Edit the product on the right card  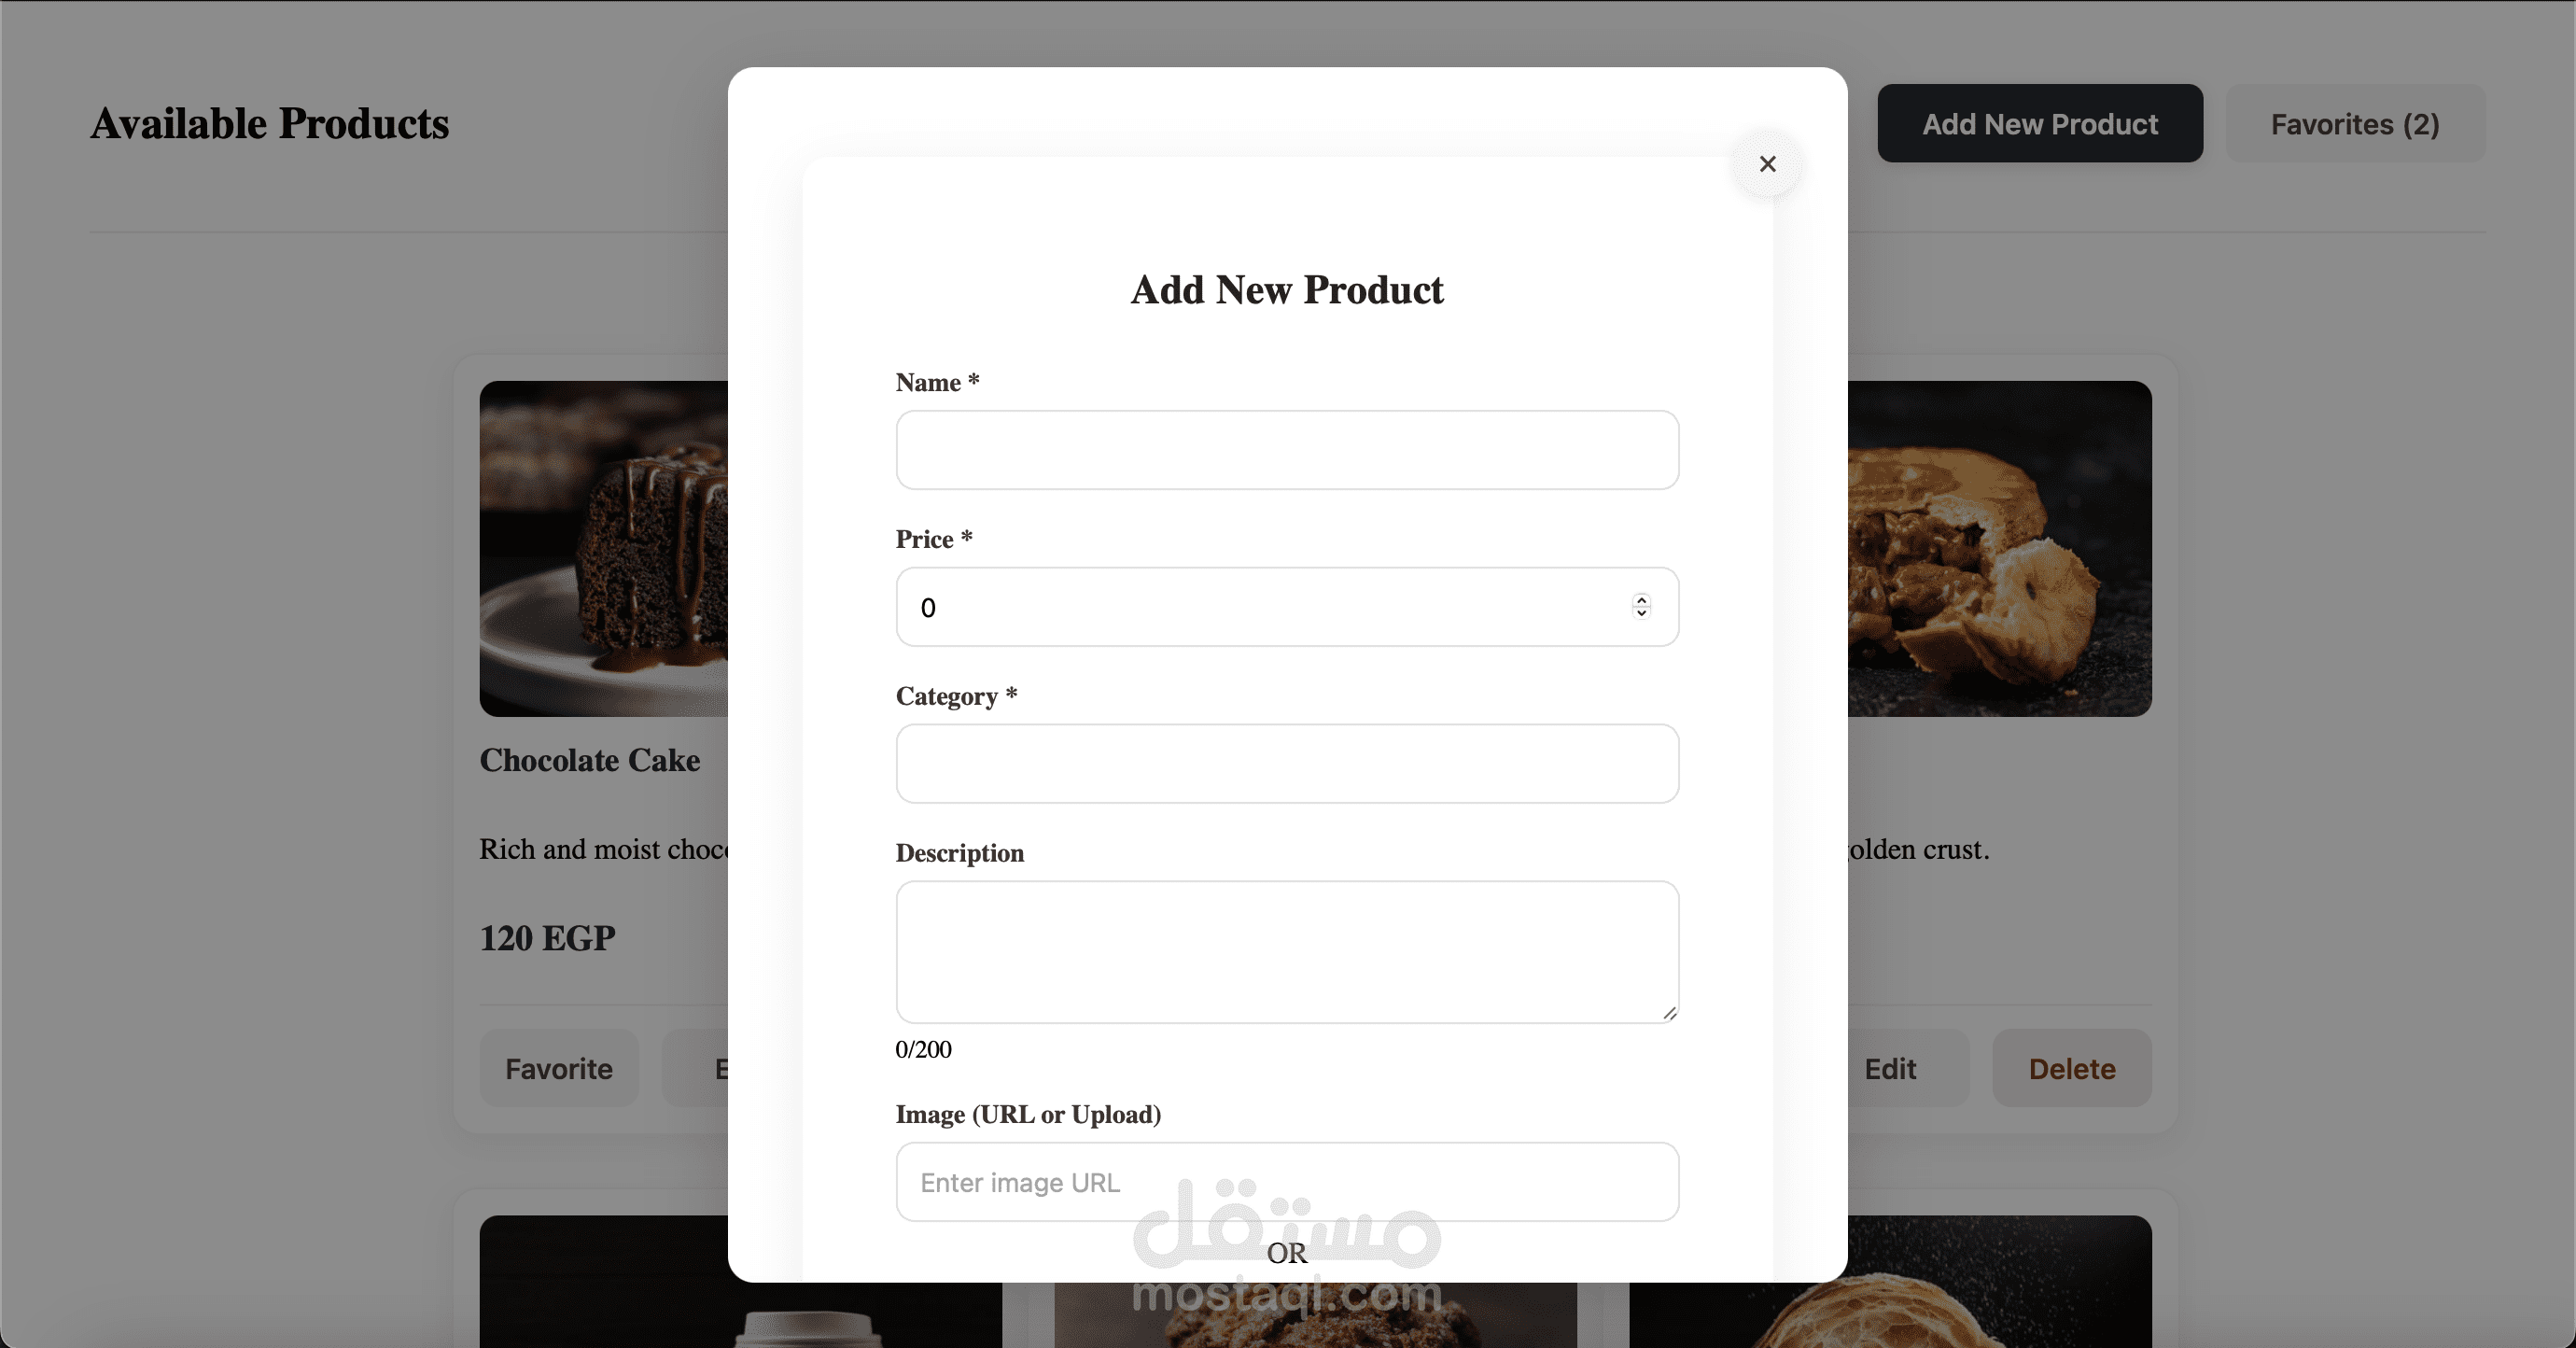tap(1890, 1068)
